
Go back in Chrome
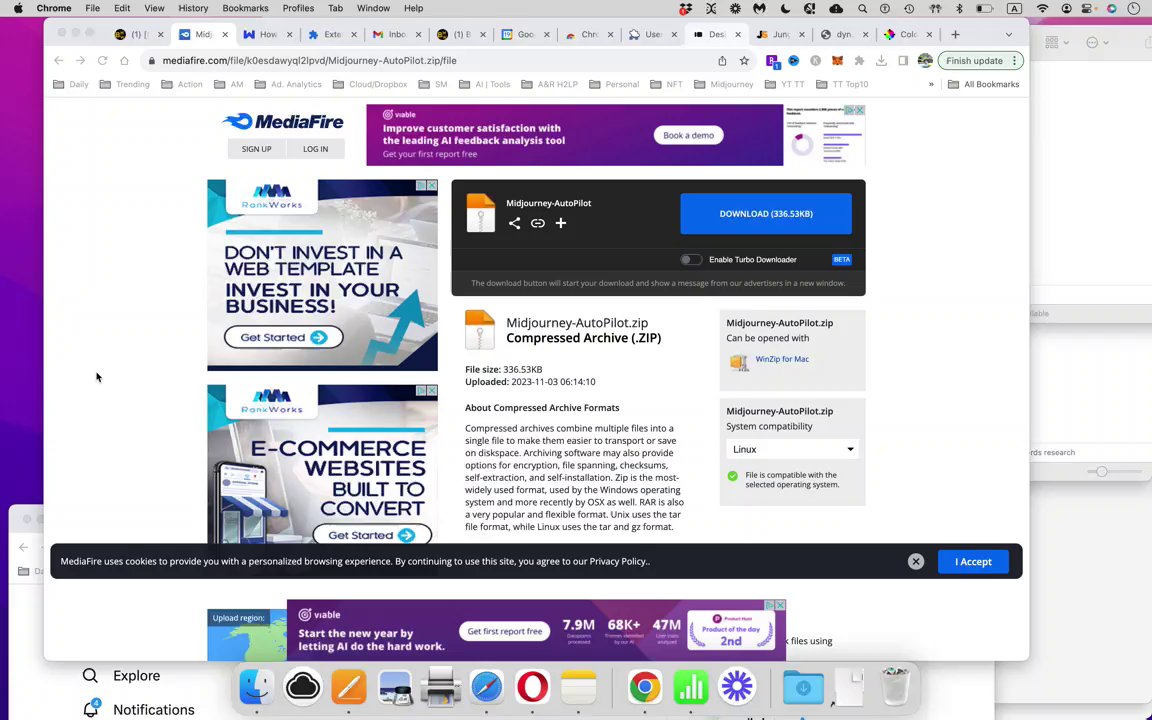point(59,61)
